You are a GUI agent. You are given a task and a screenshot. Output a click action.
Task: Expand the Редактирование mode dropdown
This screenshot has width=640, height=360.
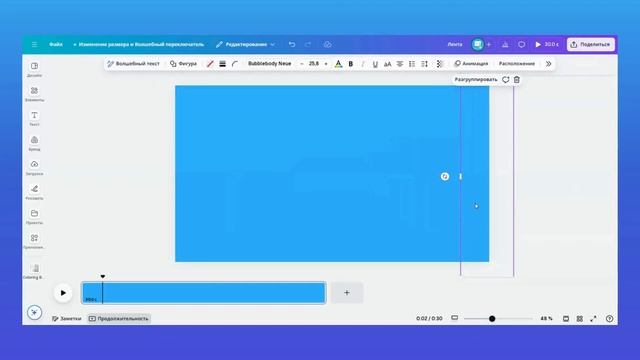pyautogui.click(x=245, y=44)
